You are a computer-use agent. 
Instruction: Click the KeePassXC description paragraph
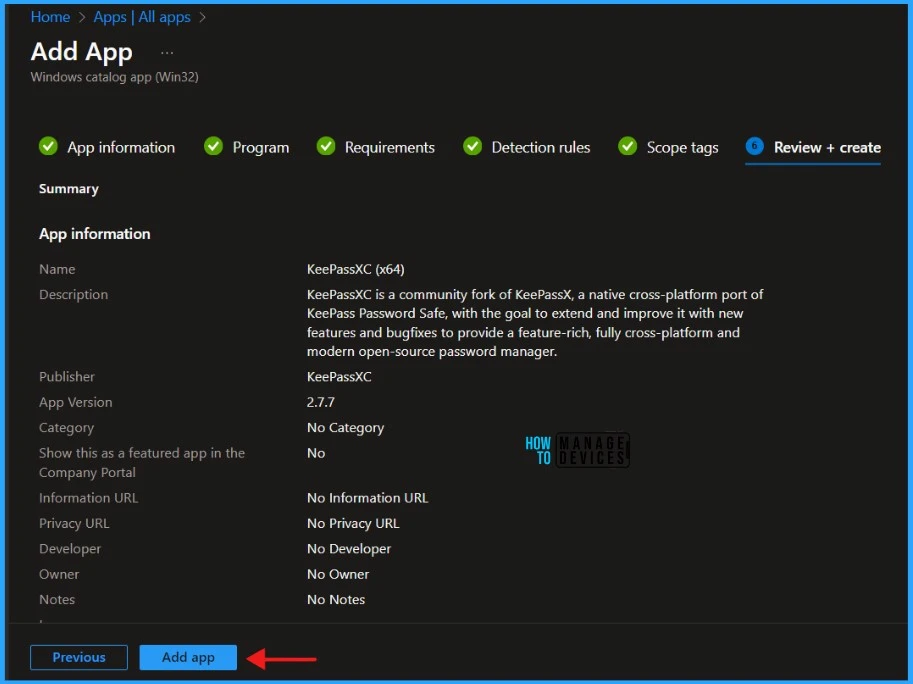535,323
